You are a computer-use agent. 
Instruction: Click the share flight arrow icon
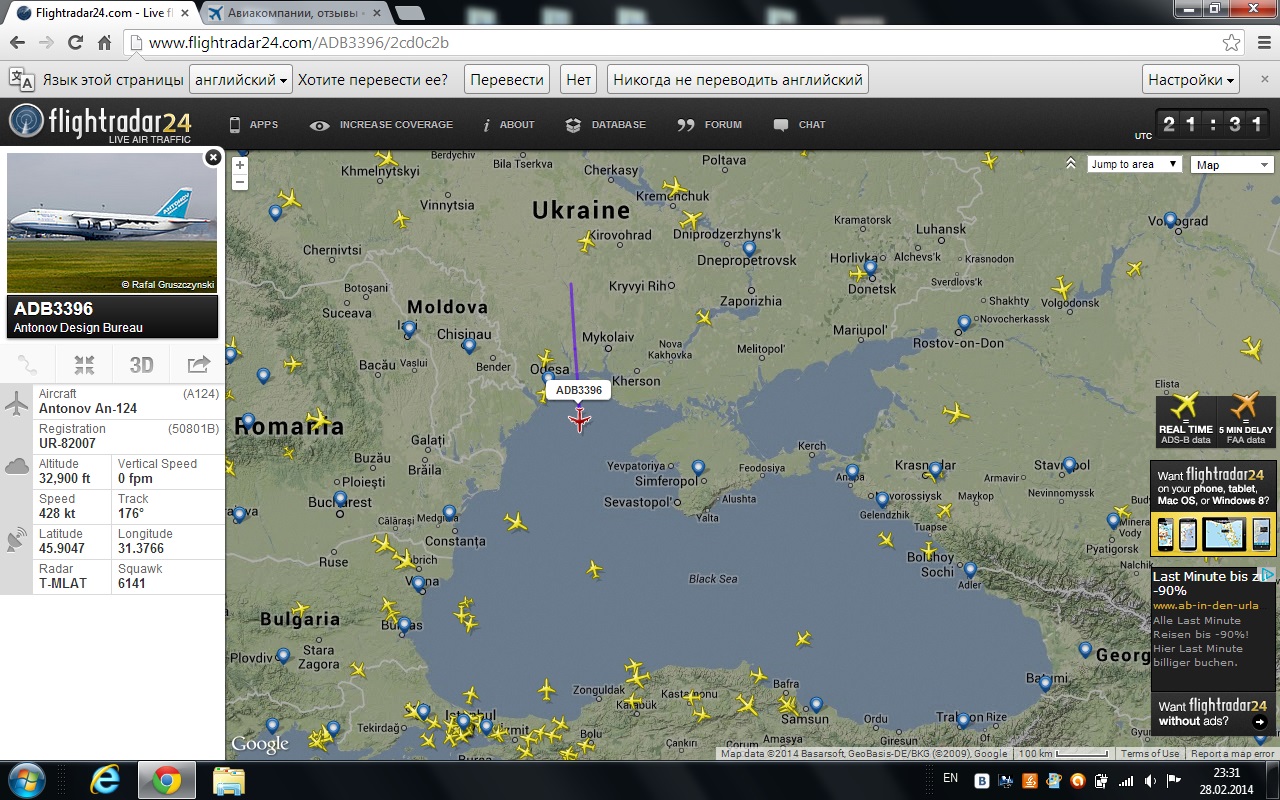coord(198,365)
